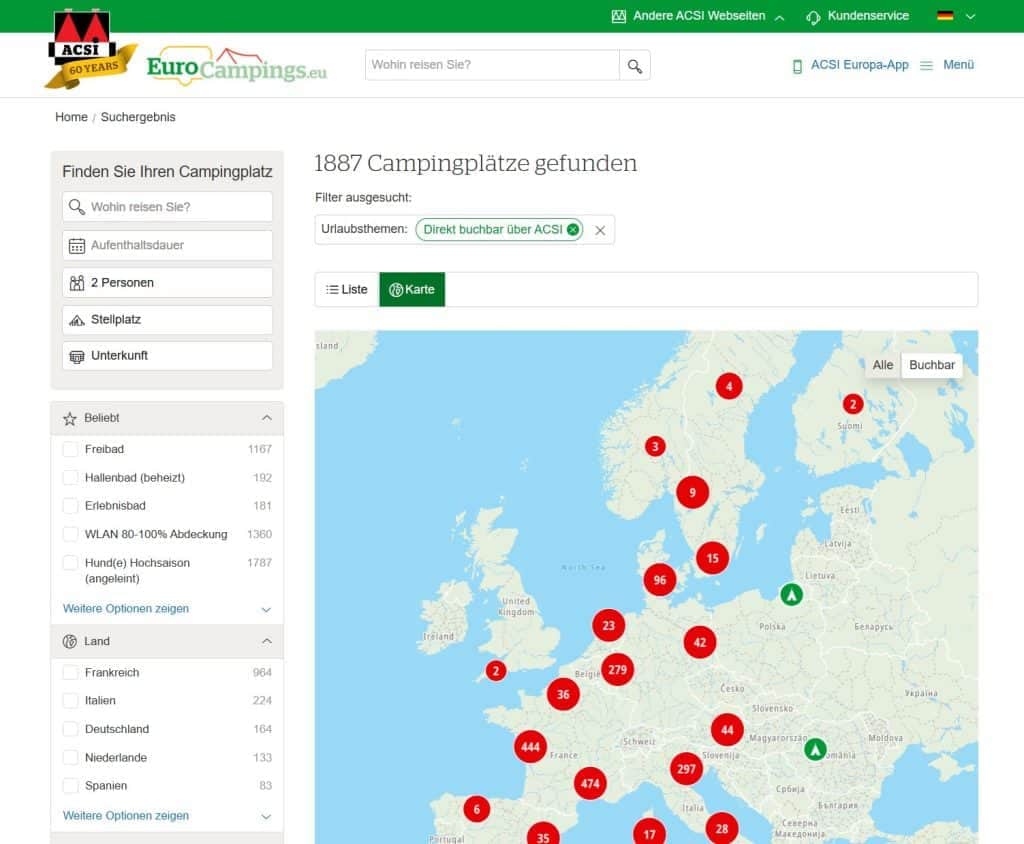Screen dimensions: 1024x844
Task: Click the 297 cluster marker in northern Italy
Action: click(686, 769)
